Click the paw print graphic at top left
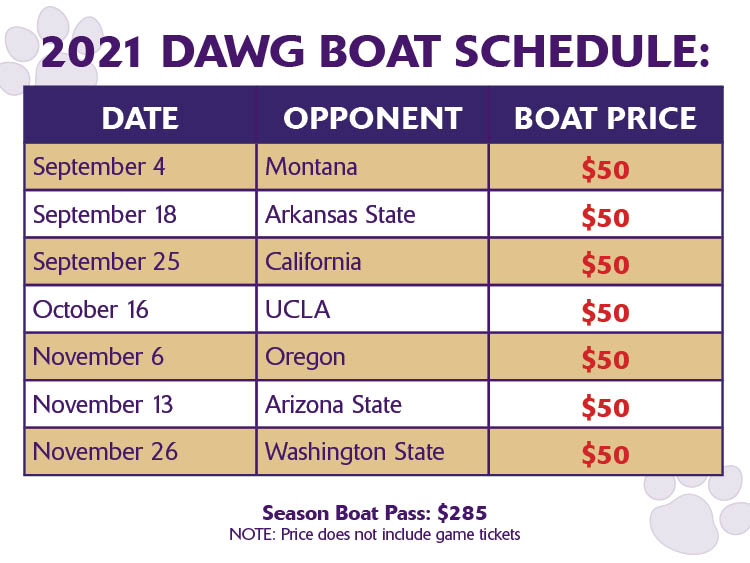Screen dimensions: 750x563 click(x=50, y=50)
